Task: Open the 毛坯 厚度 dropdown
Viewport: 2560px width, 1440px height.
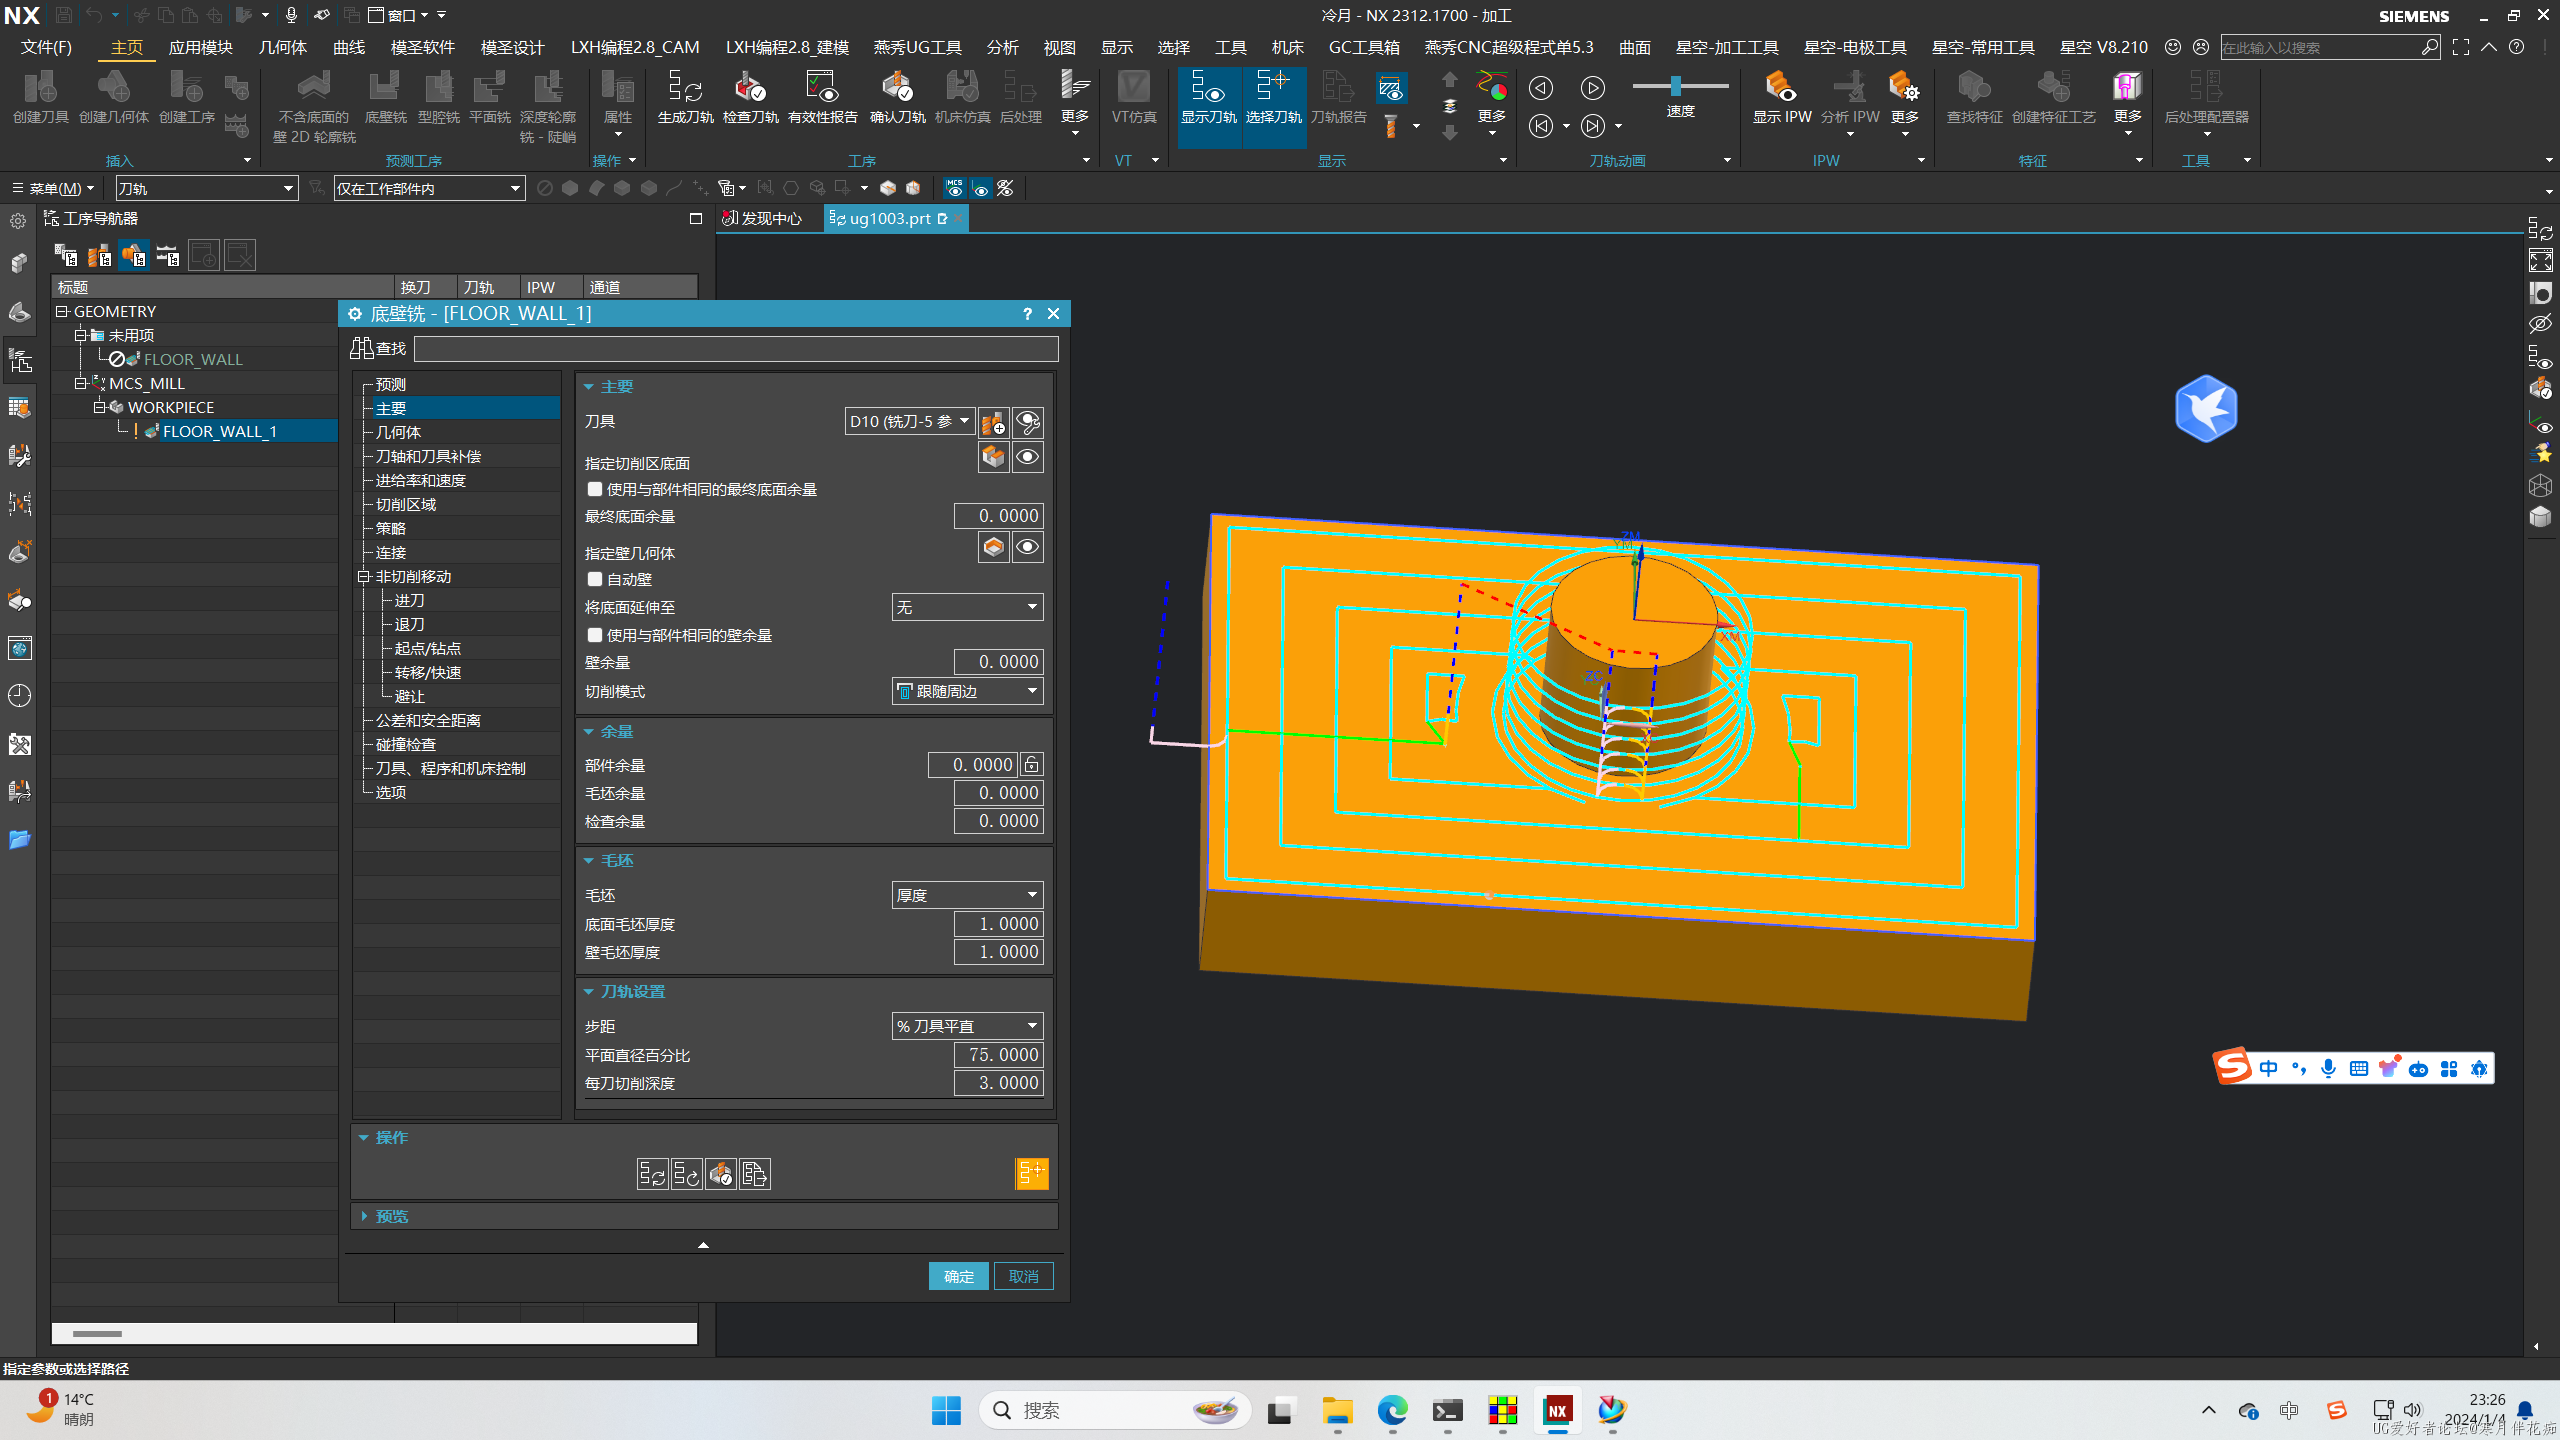Action: click(967, 895)
